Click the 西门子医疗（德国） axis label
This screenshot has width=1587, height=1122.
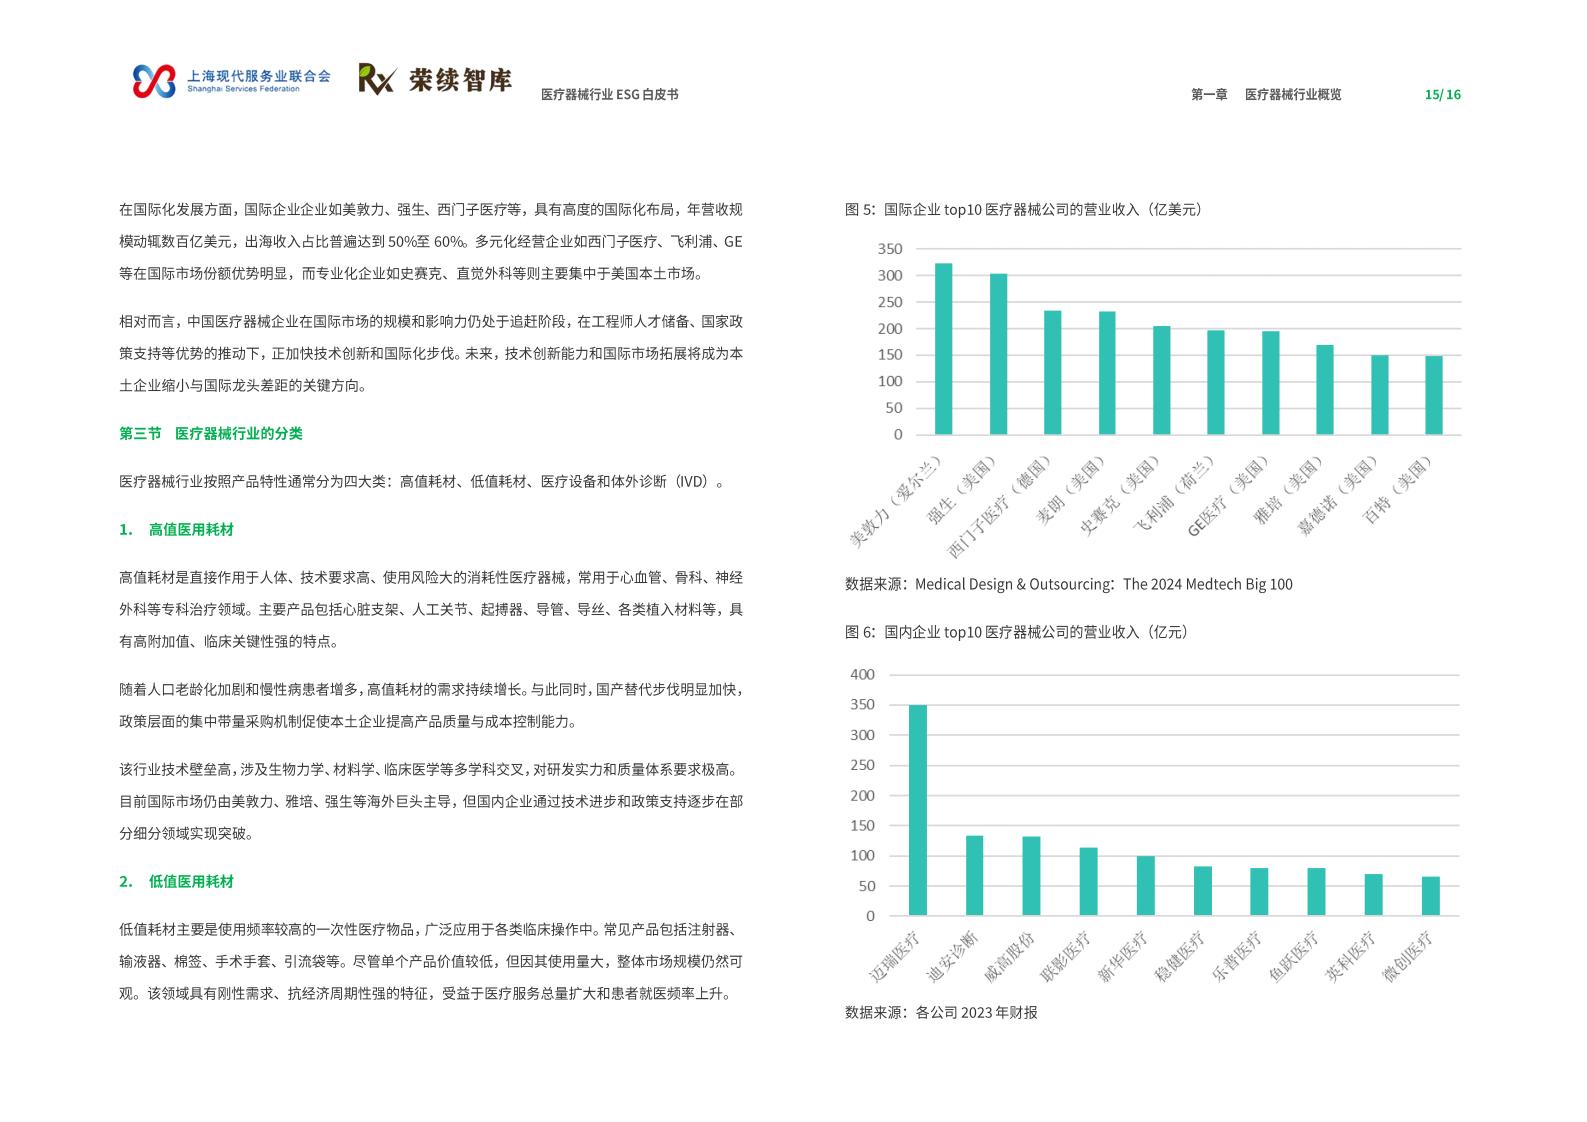(x=999, y=507)
